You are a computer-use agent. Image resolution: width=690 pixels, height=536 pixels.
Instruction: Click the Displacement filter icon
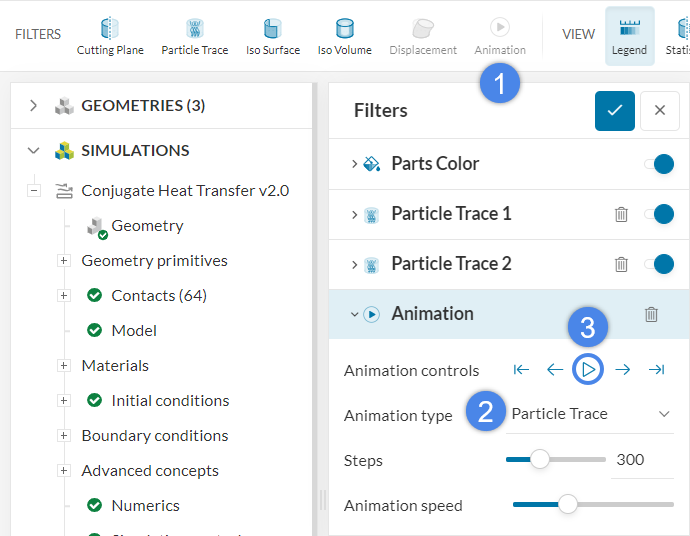pos(423,29)
